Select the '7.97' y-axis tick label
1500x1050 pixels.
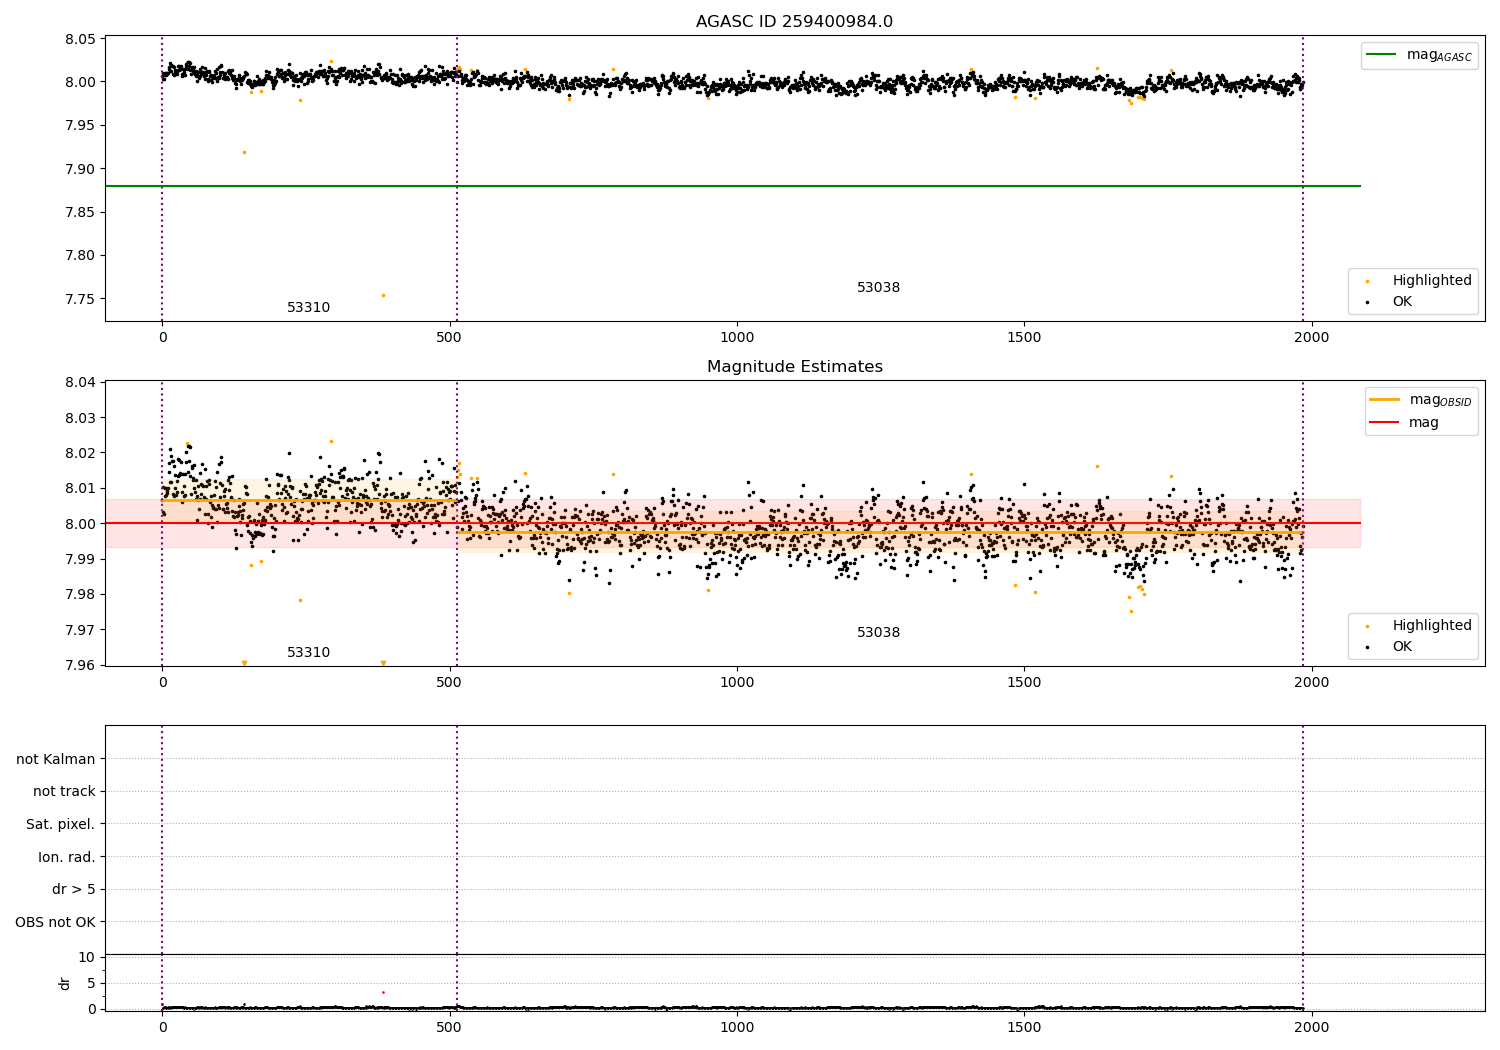point(81,630)
